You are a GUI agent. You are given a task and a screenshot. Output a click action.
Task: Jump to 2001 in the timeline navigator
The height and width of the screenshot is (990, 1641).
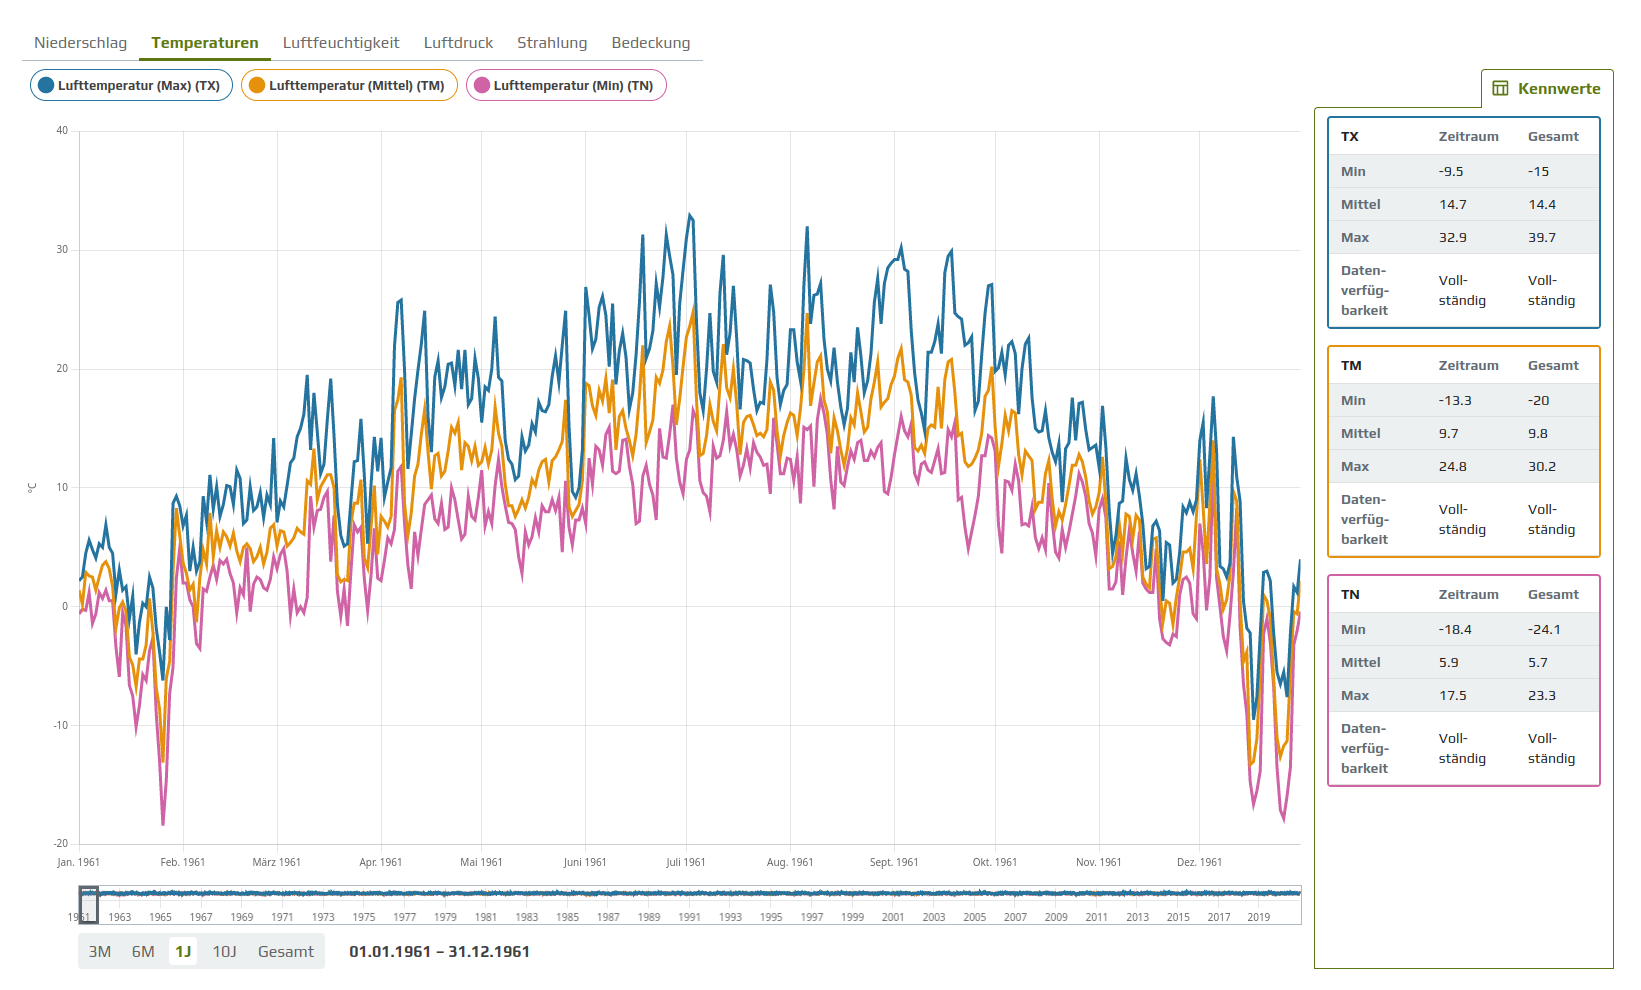(x=892, y=917)
